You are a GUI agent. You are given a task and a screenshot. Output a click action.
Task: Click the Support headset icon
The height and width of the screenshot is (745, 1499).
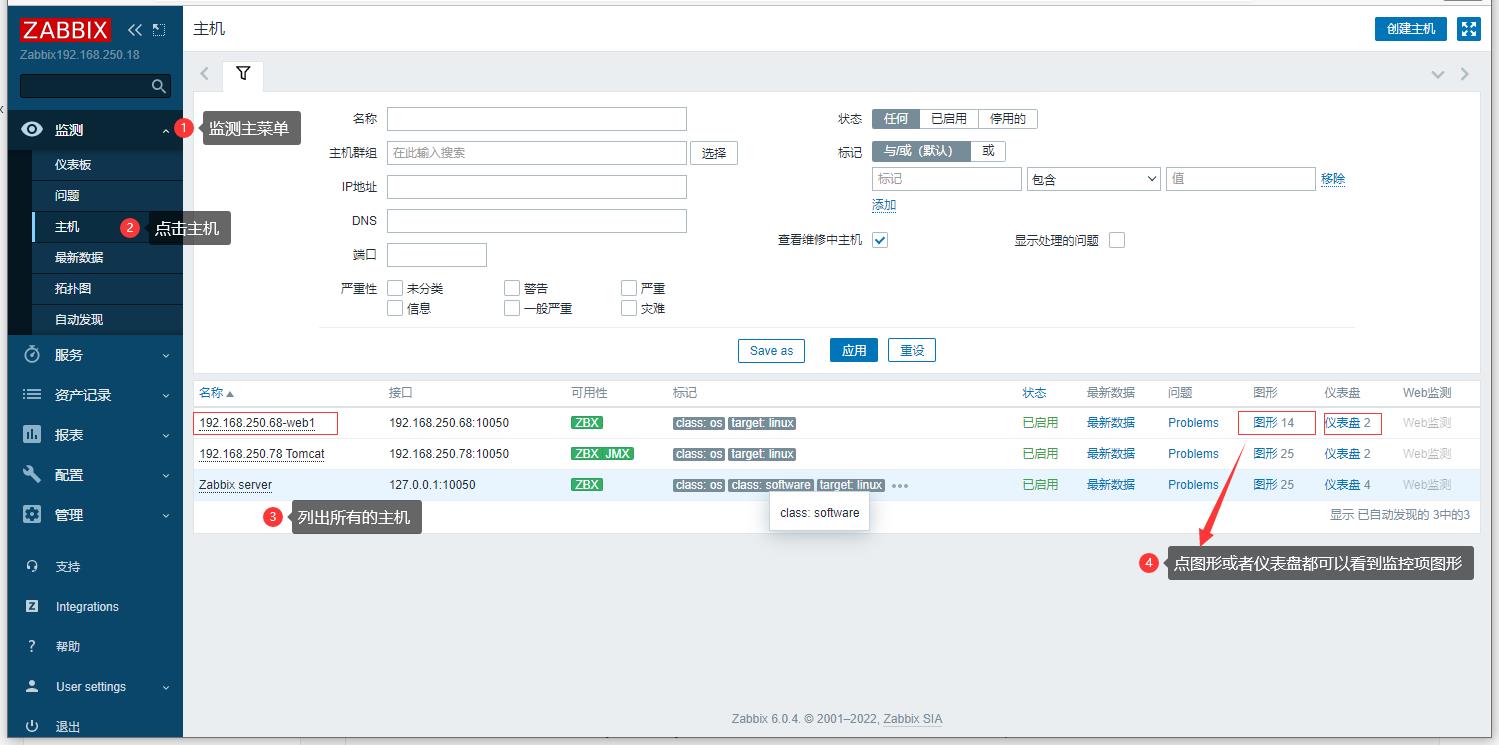[x=32, y=567]
